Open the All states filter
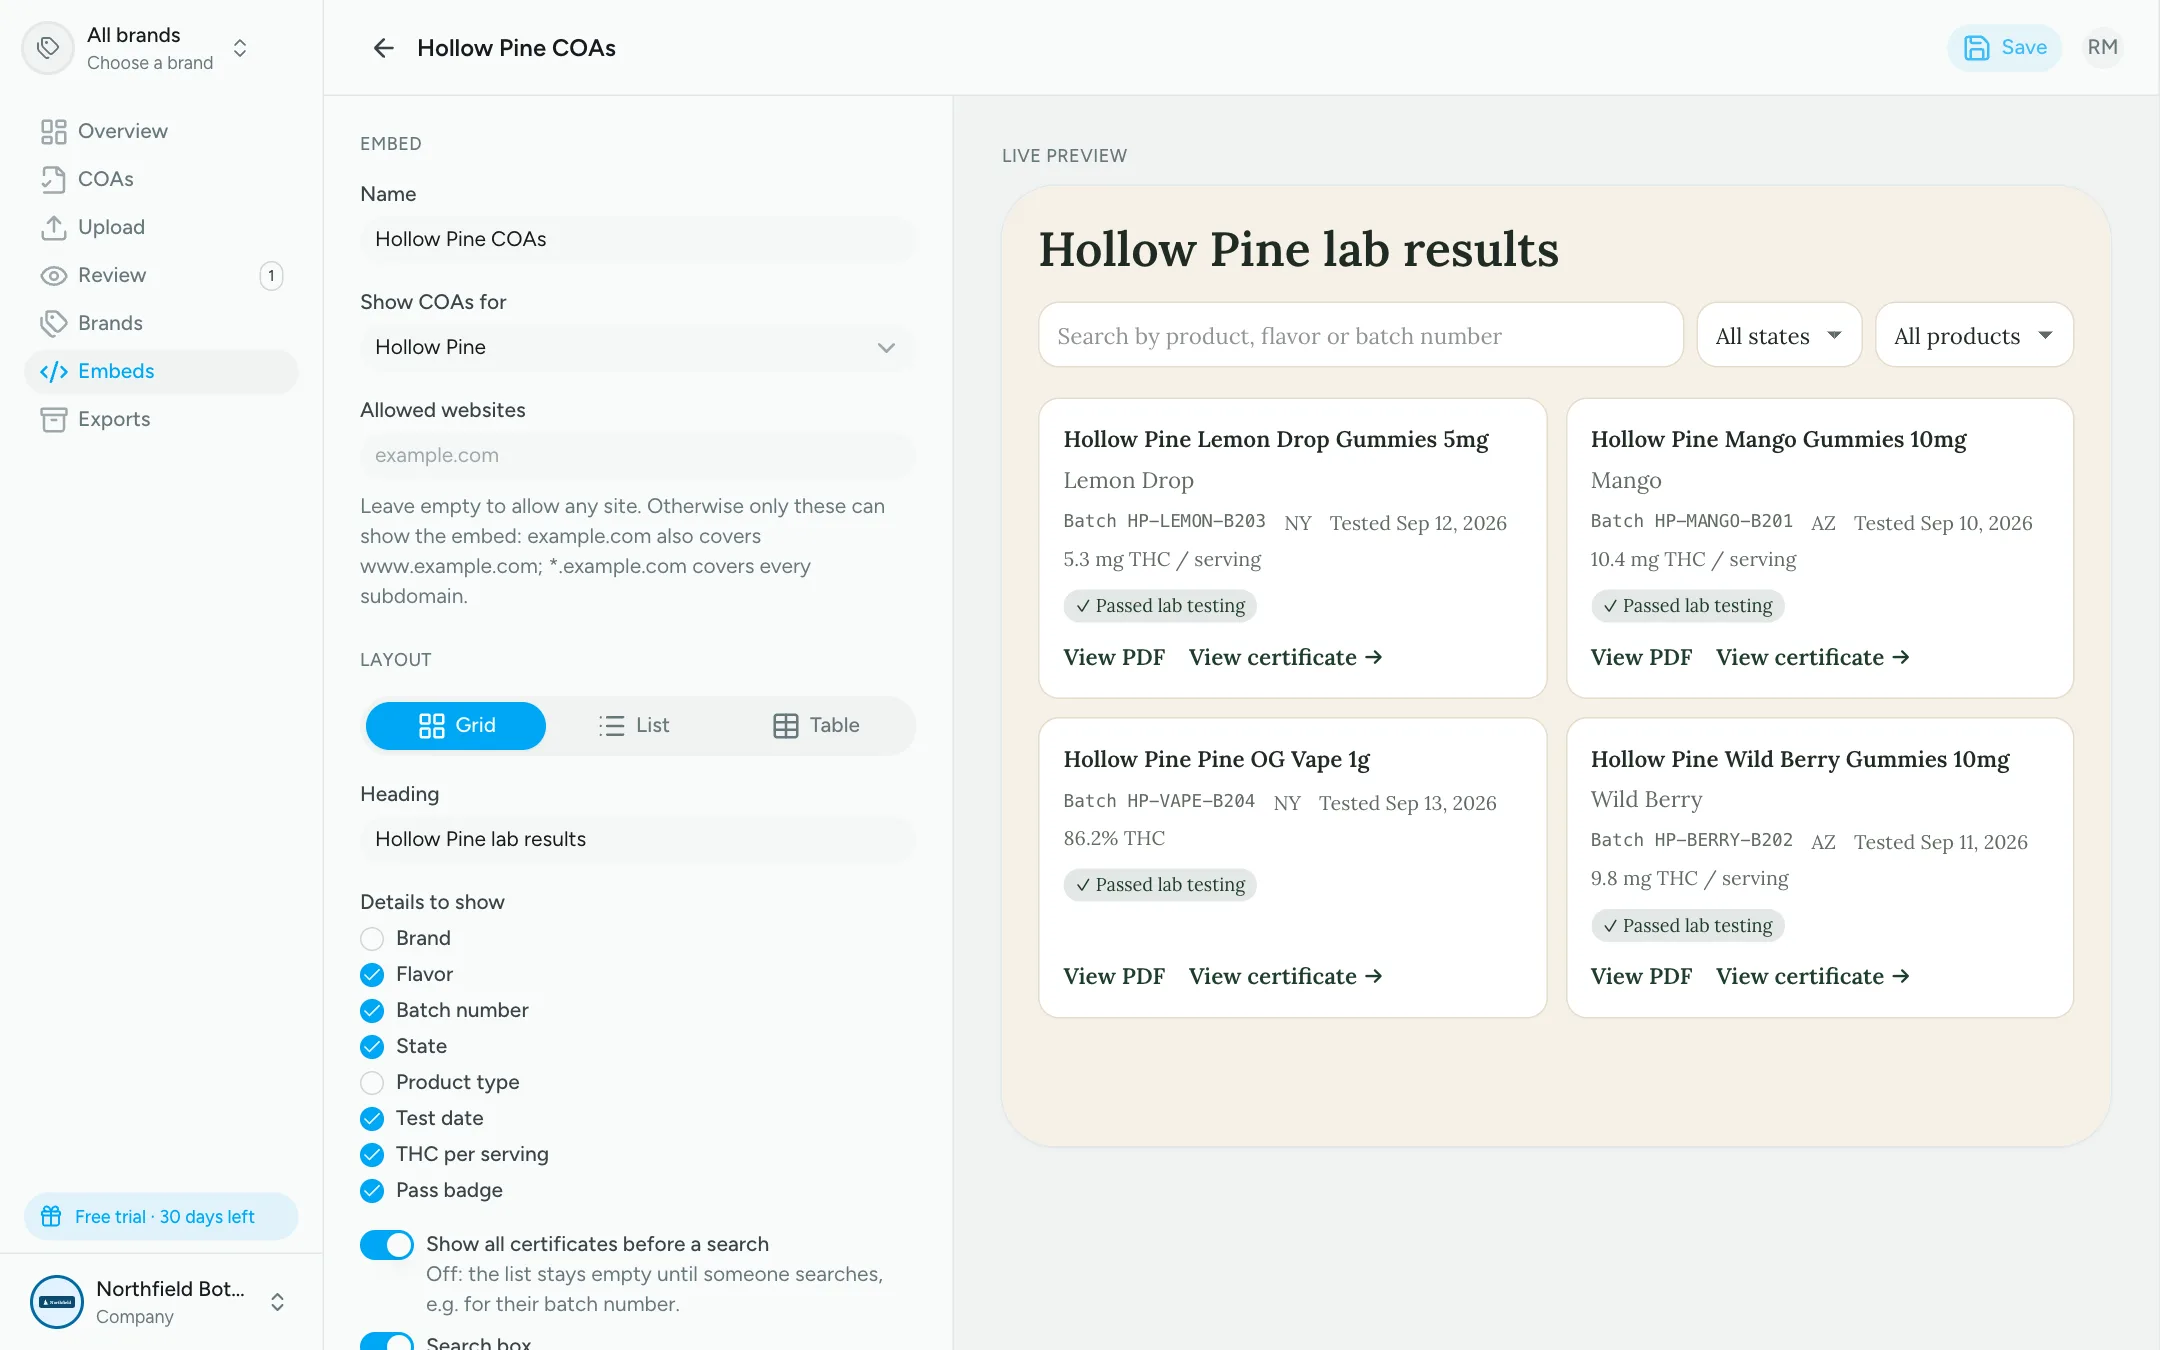 coord(1778,335)
